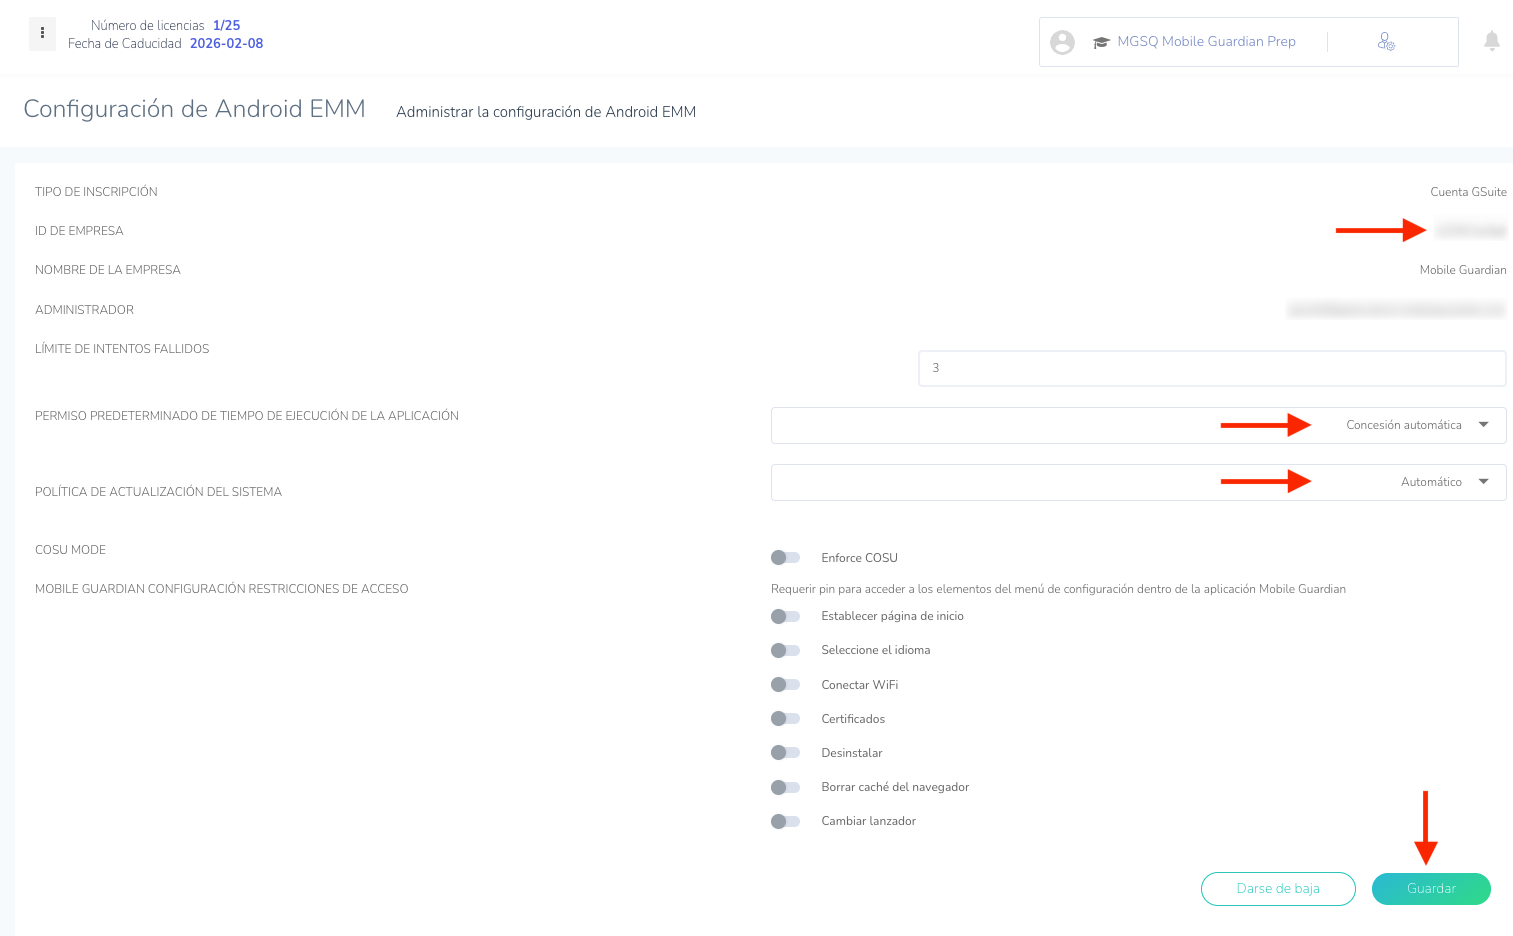This screenshot has width=1513, height=936.
Task: Click the Guardar button
Action: tap(1430, 889)
